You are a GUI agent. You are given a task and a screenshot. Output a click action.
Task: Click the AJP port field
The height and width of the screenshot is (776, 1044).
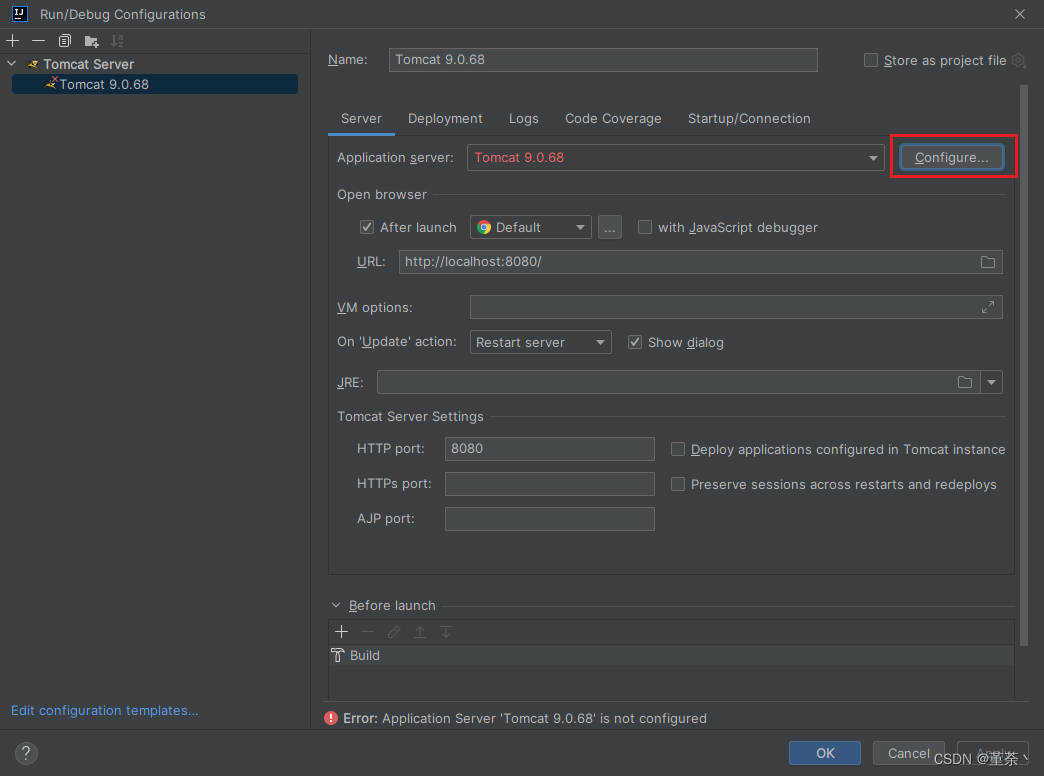549,519
